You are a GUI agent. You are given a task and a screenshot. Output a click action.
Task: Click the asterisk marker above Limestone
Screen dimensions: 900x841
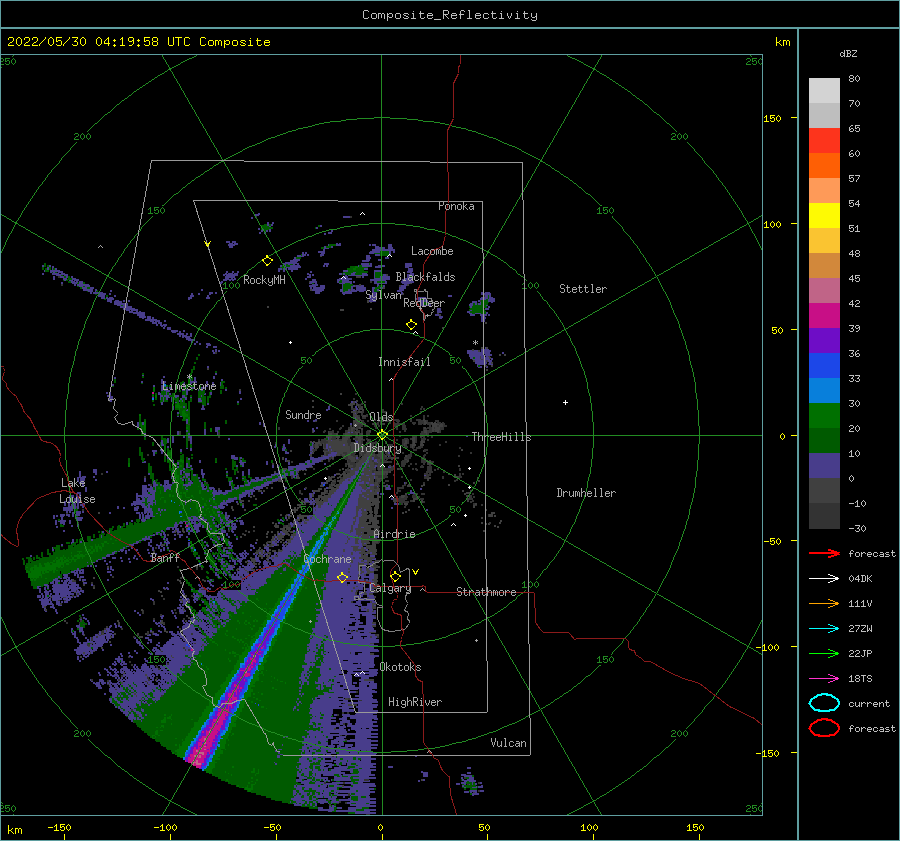[189, 377]
